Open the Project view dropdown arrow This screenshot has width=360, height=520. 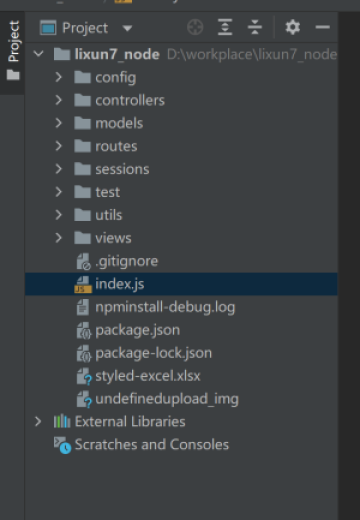pos(127,28)
